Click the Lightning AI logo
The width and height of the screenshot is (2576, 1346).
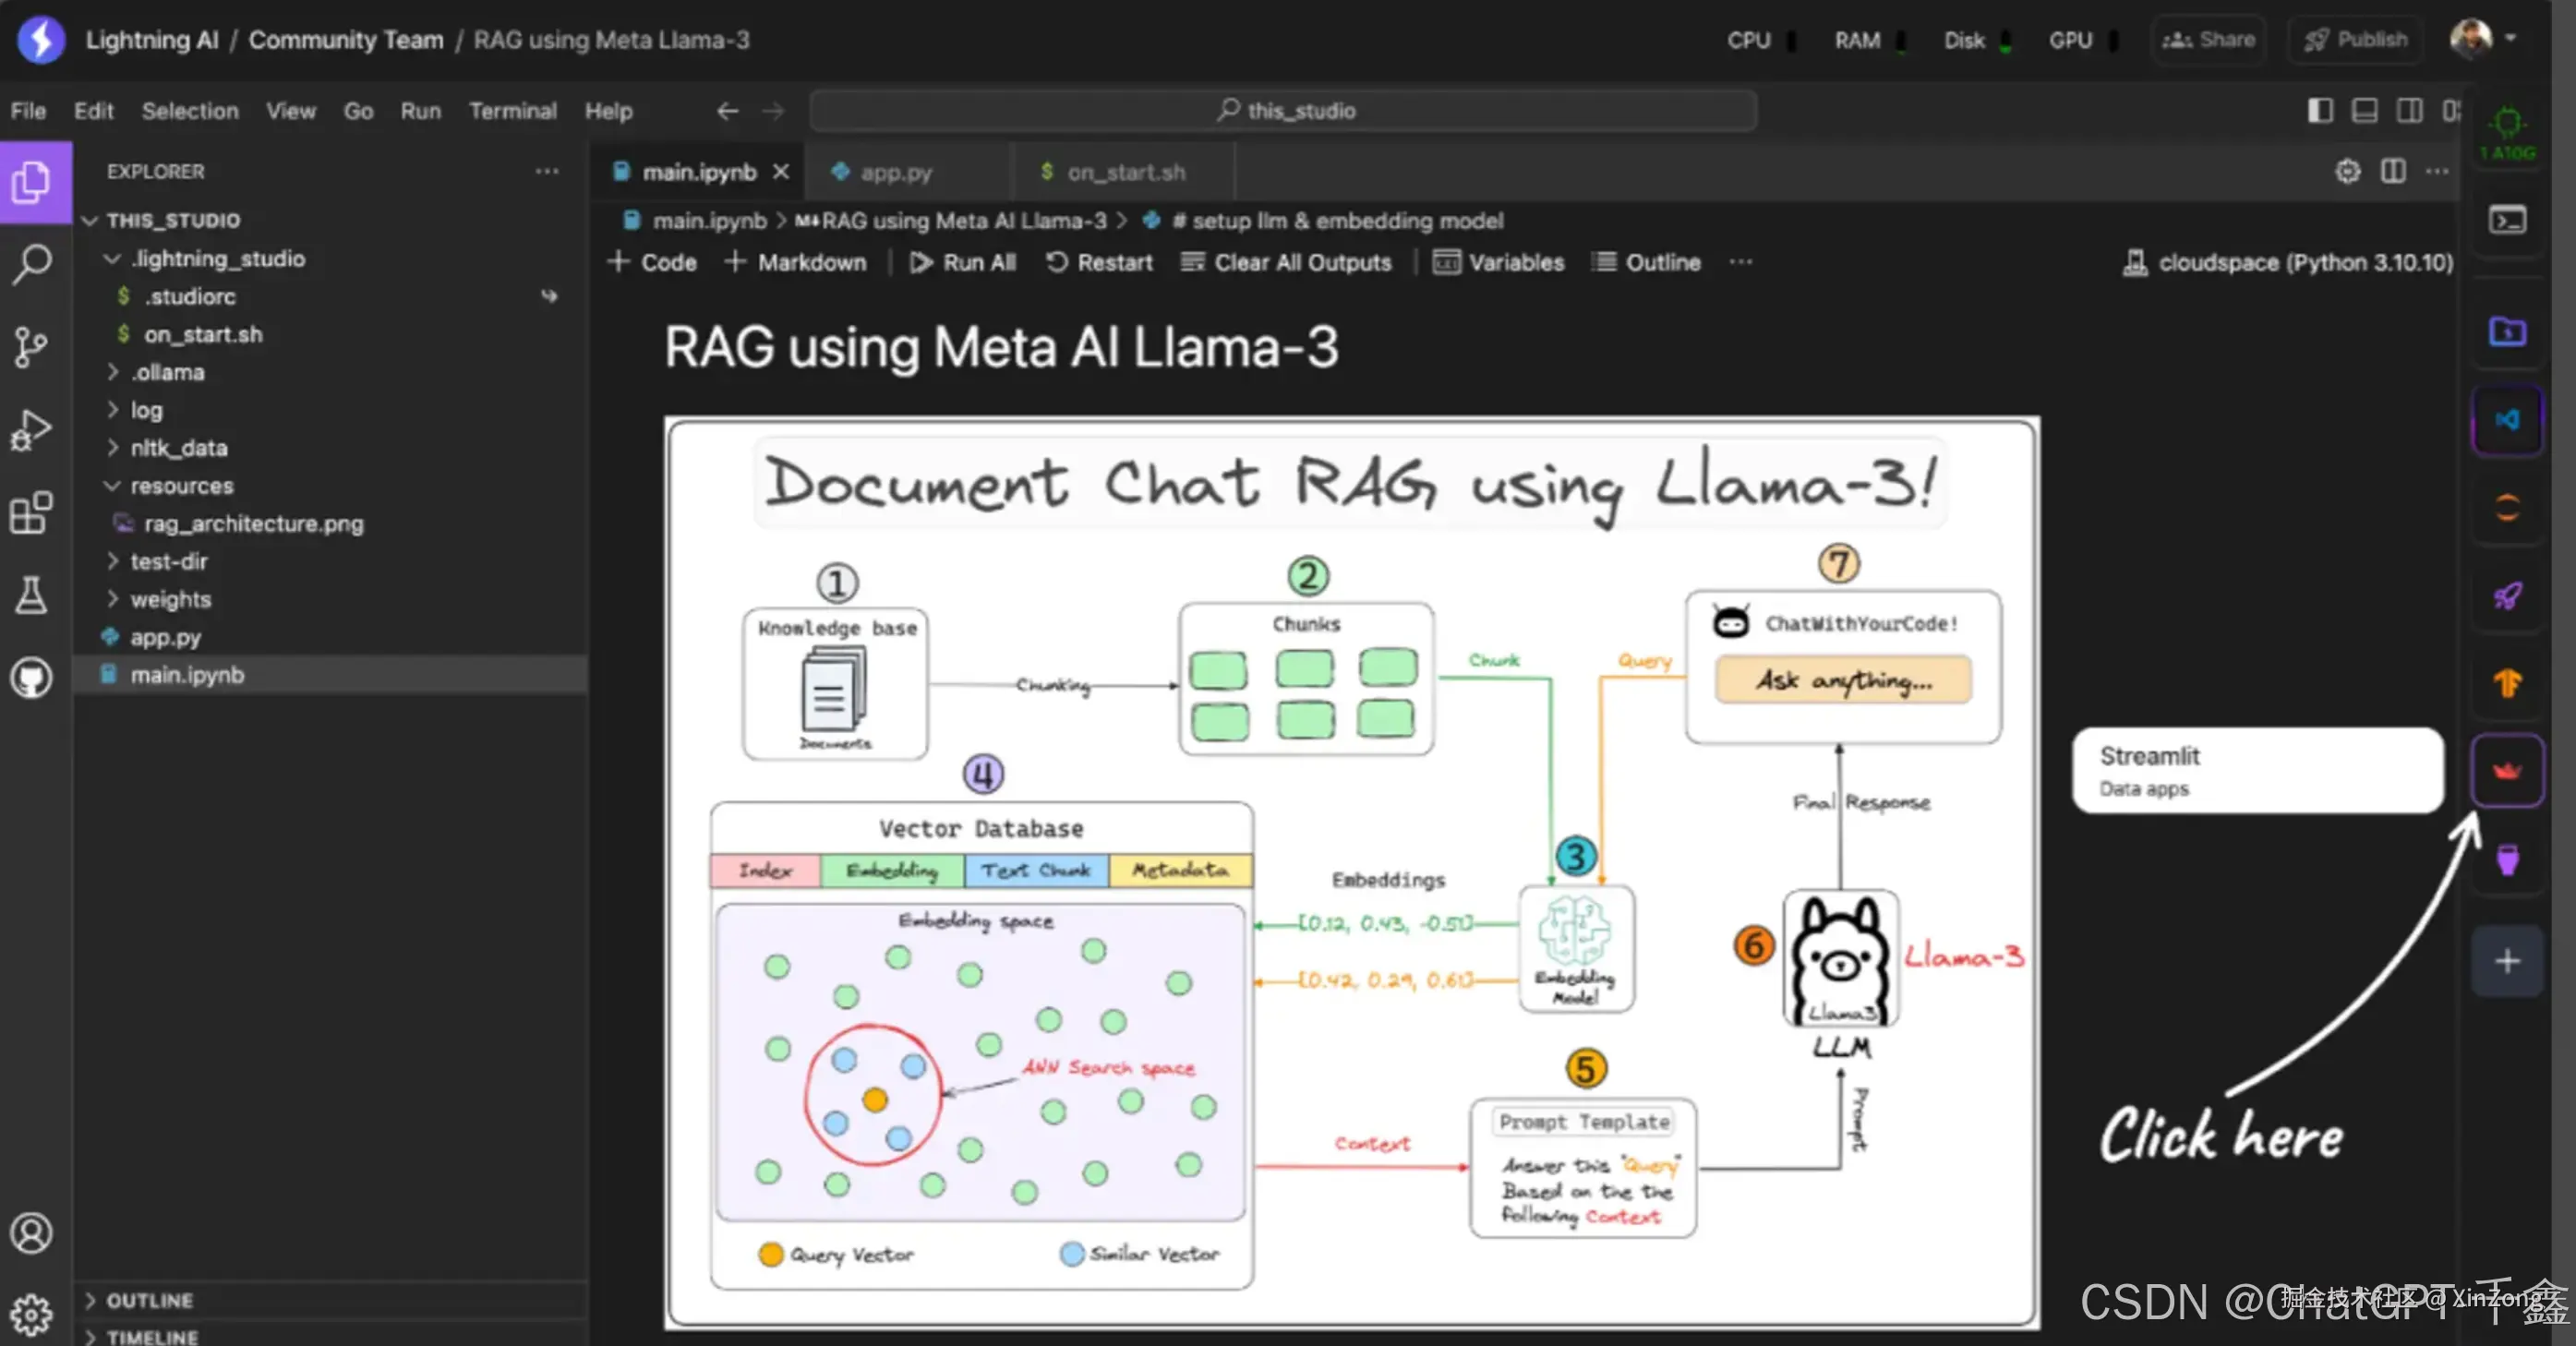pos(41,40)
